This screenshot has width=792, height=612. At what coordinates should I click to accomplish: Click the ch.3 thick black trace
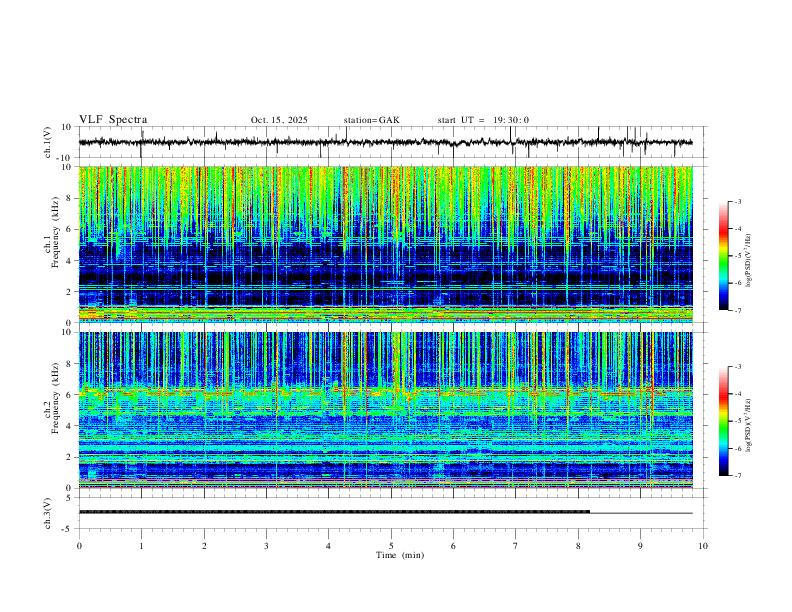click(334, 512)
